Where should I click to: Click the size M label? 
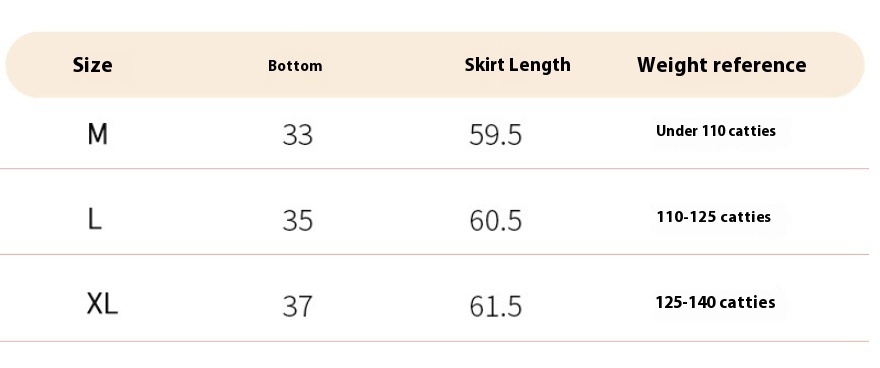98,135
